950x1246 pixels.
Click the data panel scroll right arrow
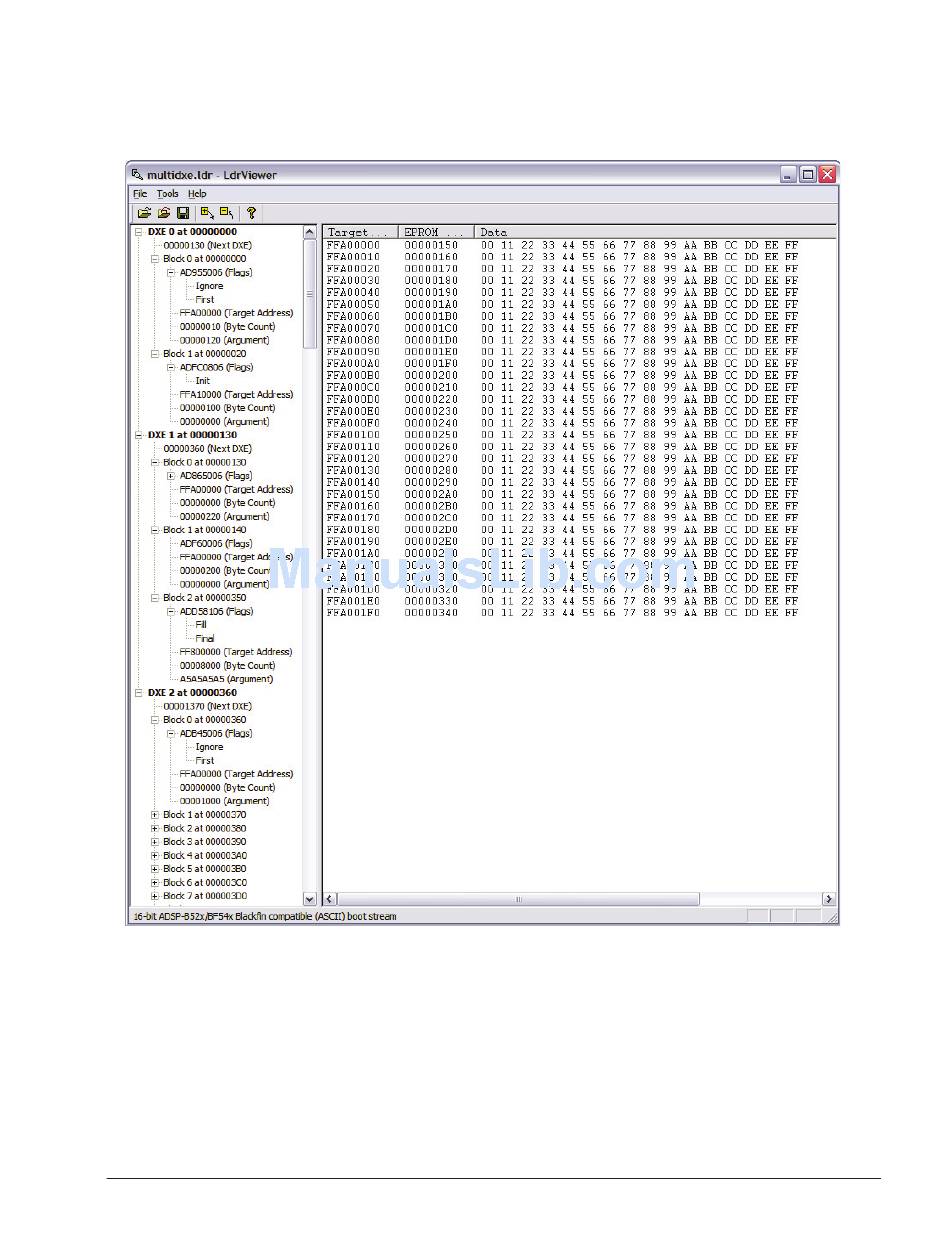click(828, 899)
